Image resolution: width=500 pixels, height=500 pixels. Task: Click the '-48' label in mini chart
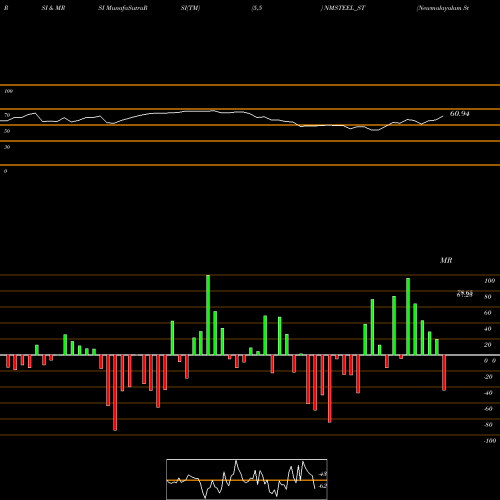tap(323, 474)
